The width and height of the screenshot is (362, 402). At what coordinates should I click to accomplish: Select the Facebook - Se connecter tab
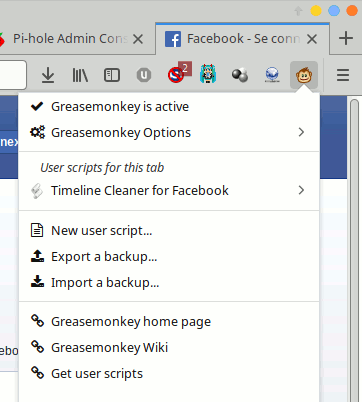pyautogui.click(x=242, y=39)
